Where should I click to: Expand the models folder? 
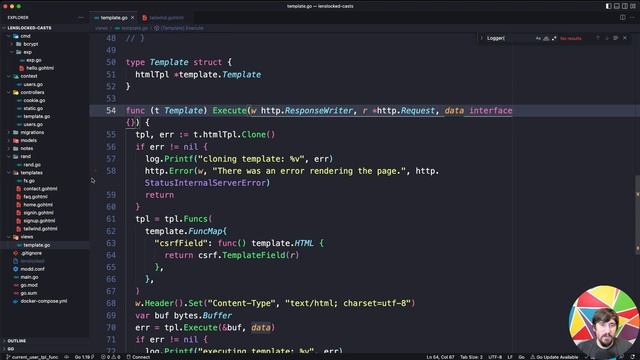[x=28, y=140]
